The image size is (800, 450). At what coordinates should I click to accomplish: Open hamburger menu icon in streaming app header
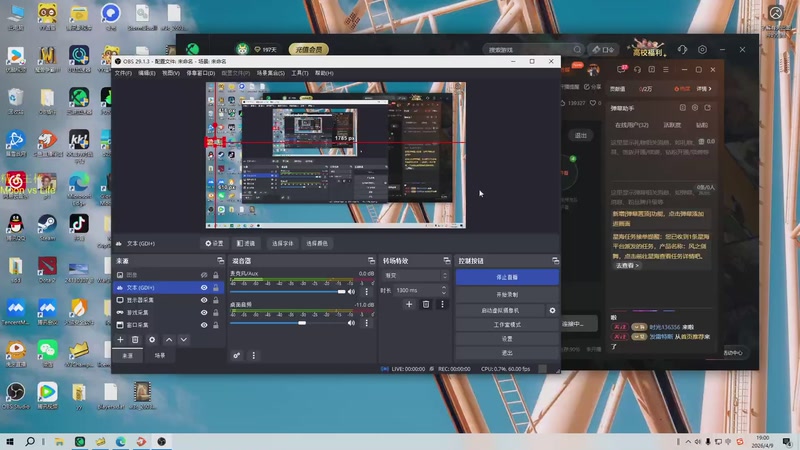click(666, 69)
